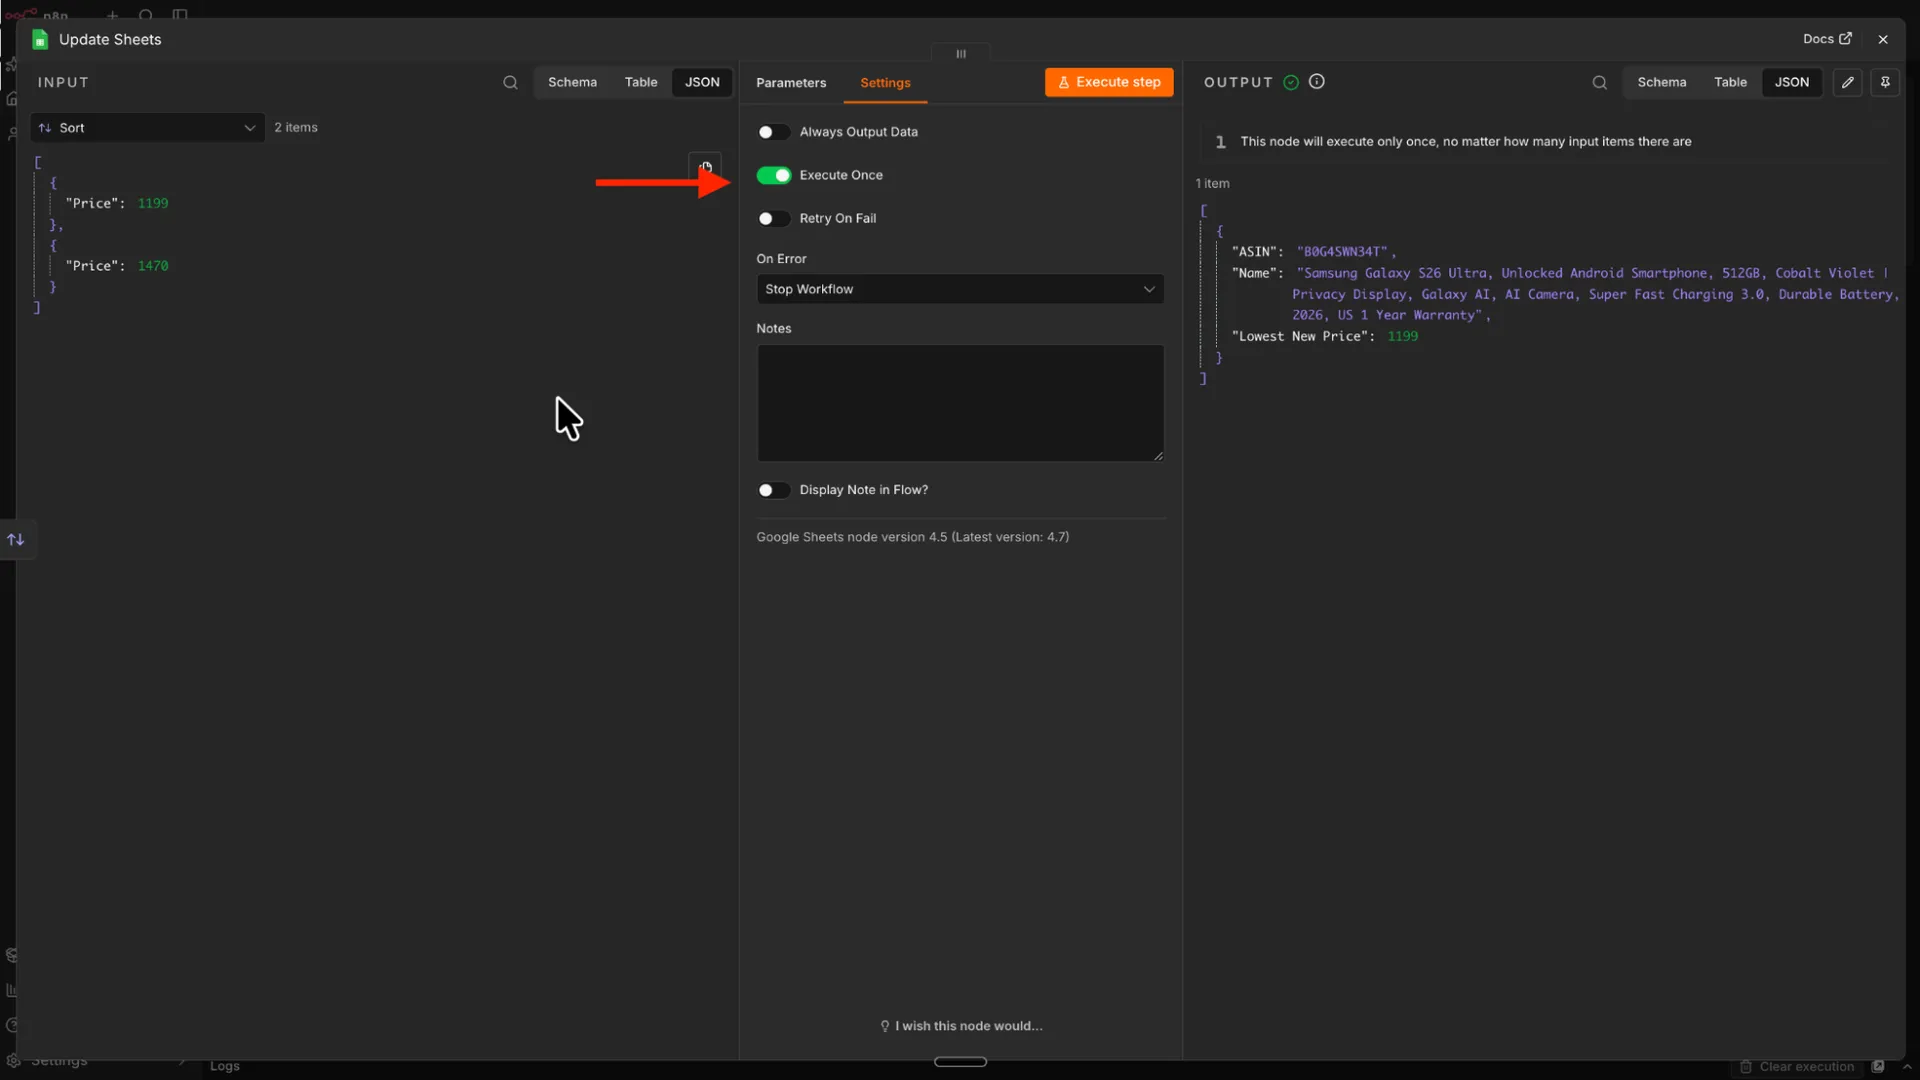
Task: Click the output info circle icon
Action: [1317, 82]
